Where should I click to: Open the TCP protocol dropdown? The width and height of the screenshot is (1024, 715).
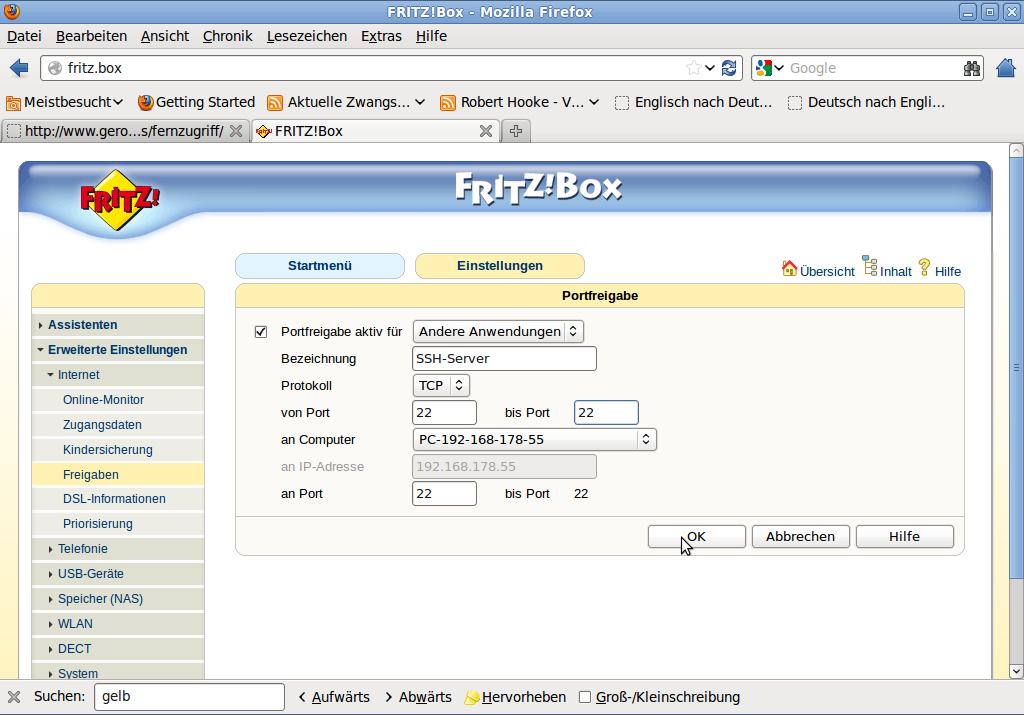pyautogui.click(x=441, y=385)
